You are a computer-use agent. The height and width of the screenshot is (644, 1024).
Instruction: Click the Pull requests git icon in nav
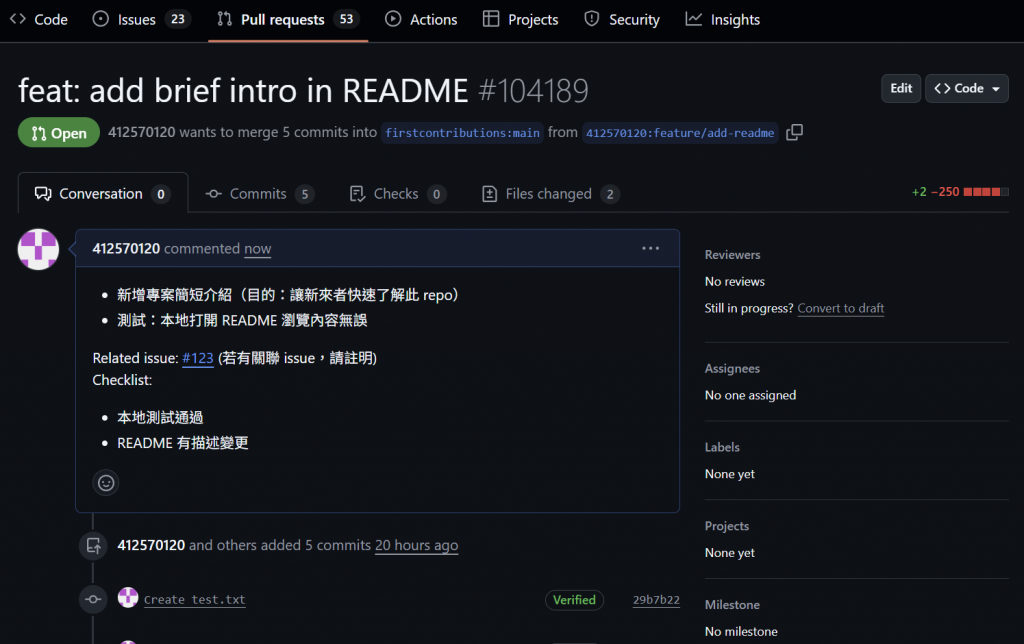pyautogui.click(x=225, y=19)
